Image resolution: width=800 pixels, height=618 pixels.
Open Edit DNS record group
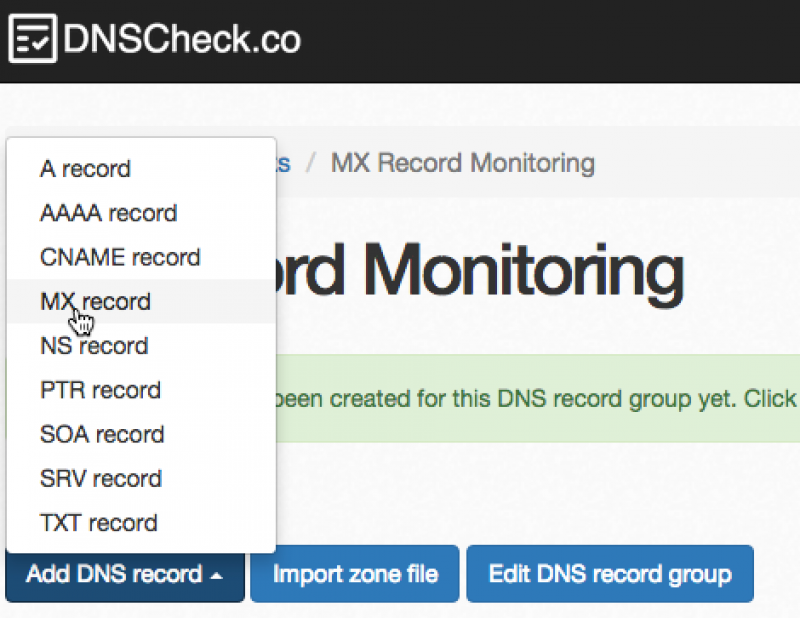[x=609, y=575]
